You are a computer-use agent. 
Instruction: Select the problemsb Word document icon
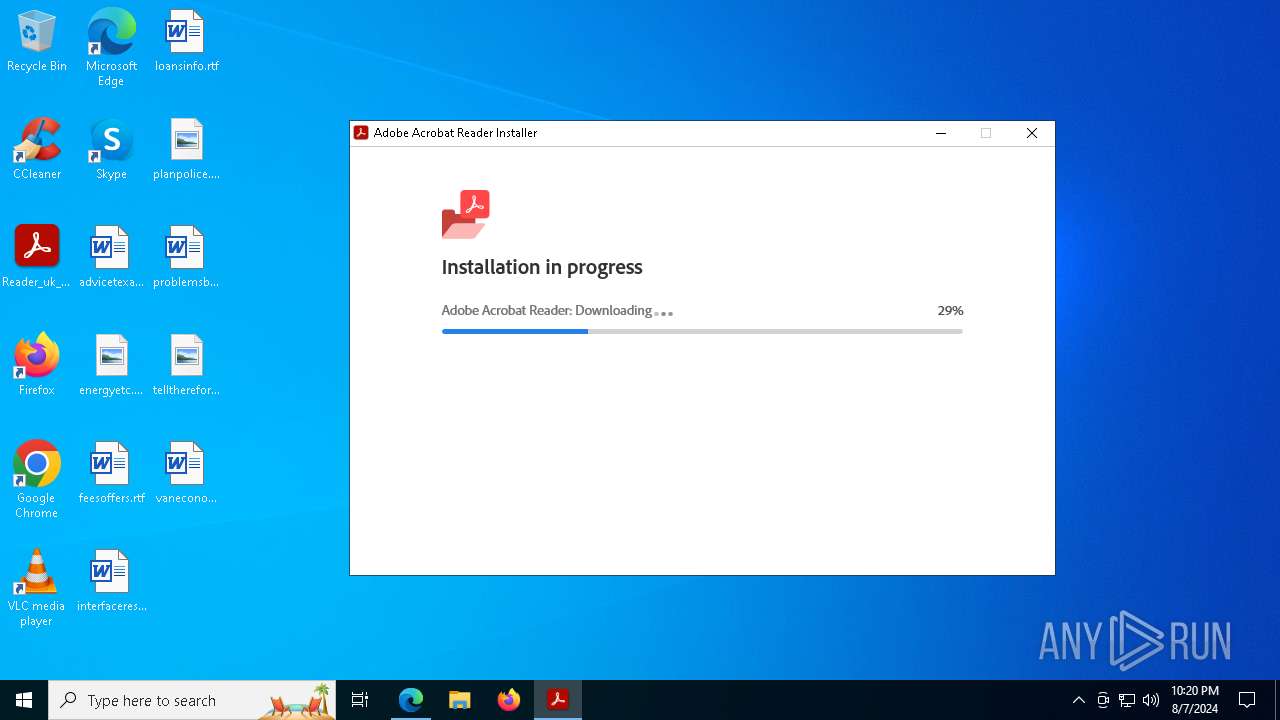[186, 257]
